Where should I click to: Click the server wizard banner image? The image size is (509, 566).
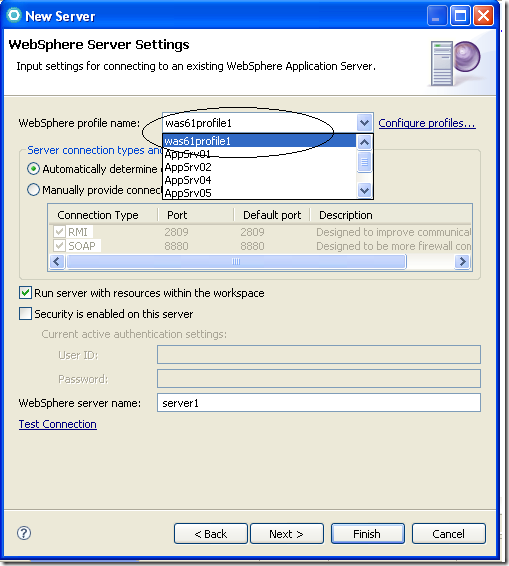tap(456, 63)
